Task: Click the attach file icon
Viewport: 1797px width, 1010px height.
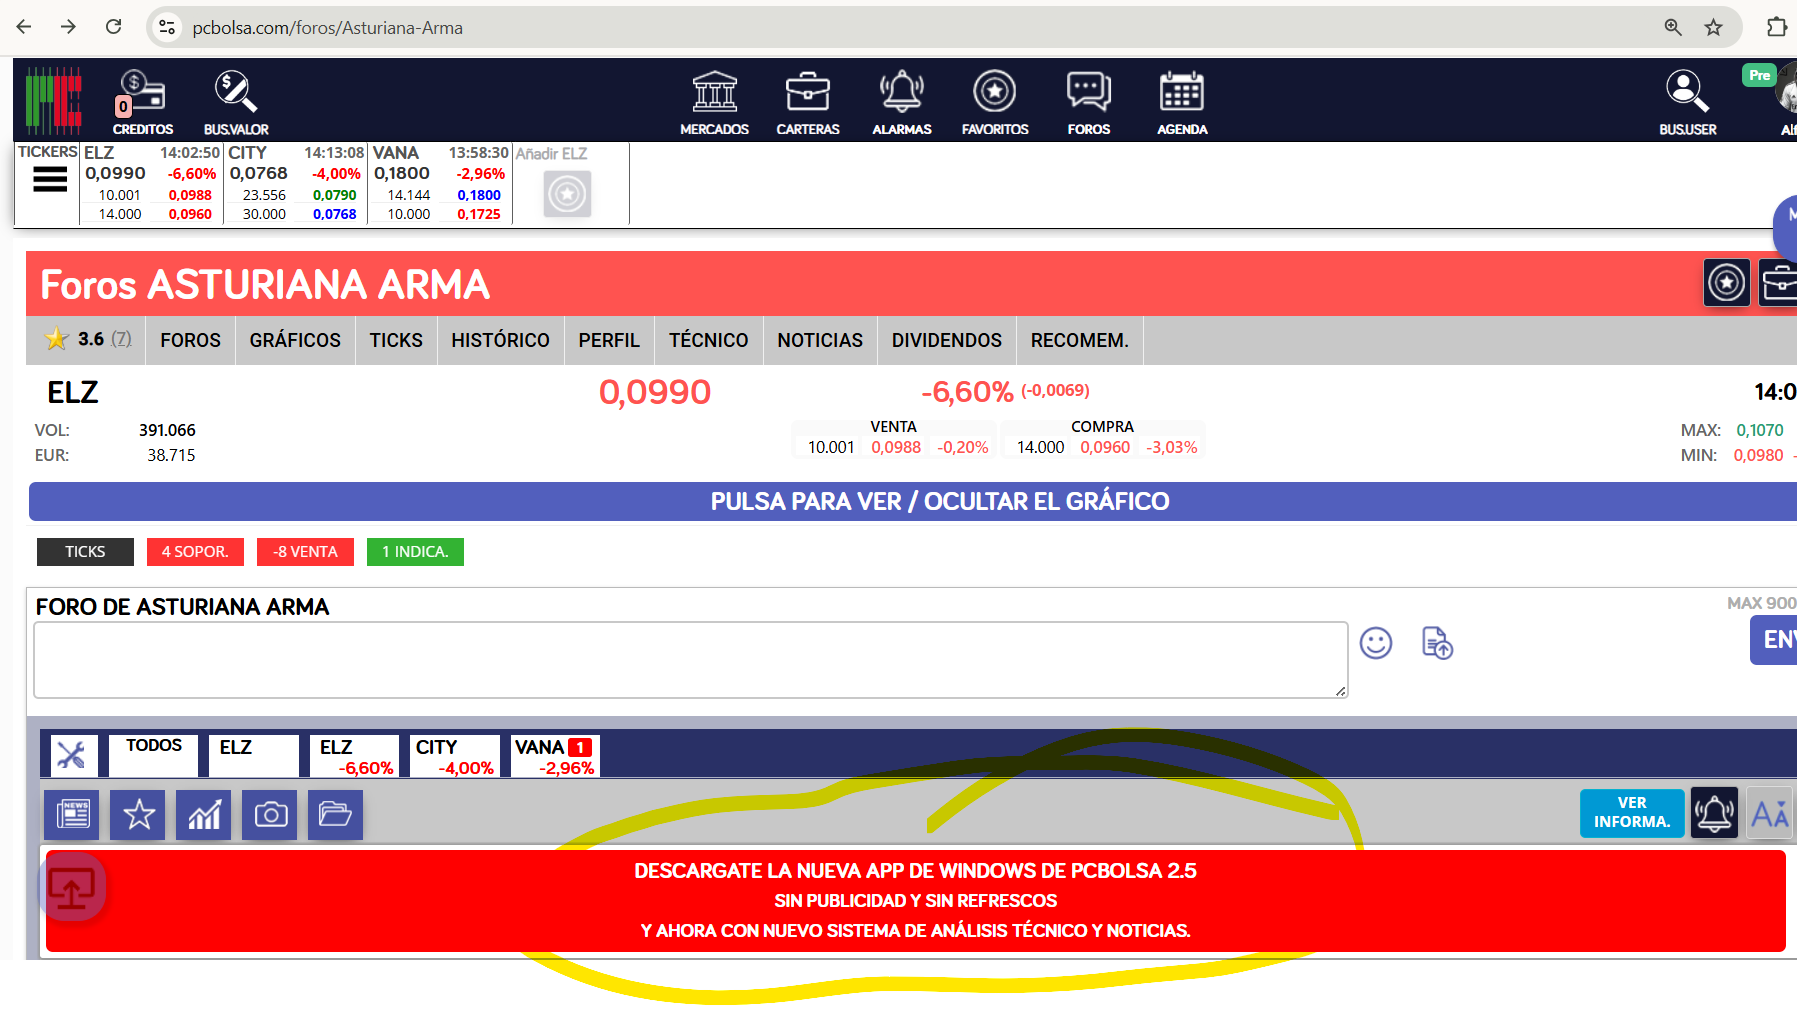Action: coord(1437,643)
